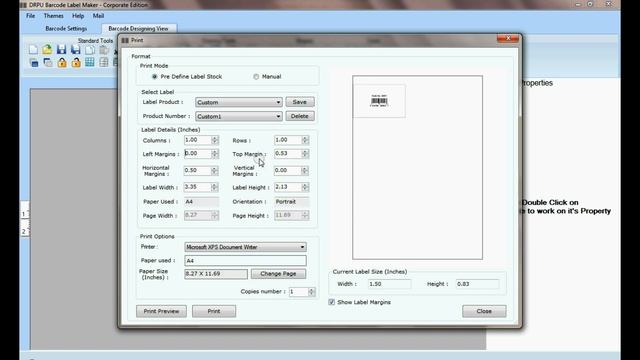The width and height of the screenshot is (640, 360).
Task: Switch to Barcode Settings tab
Action: pos(66,29)
